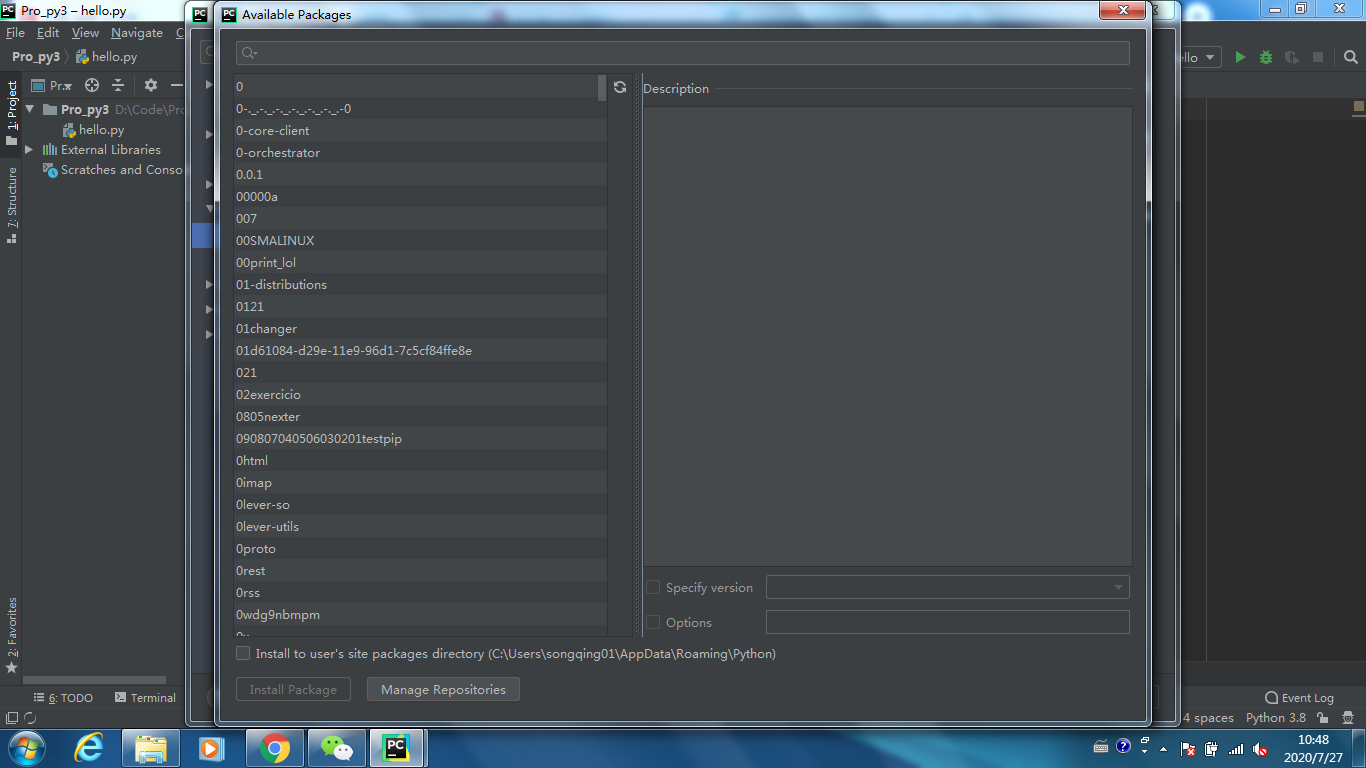Screen dimensions: 1366x768
Task: Open the Project view selector dropdown
Action: [x=51, y=85]
